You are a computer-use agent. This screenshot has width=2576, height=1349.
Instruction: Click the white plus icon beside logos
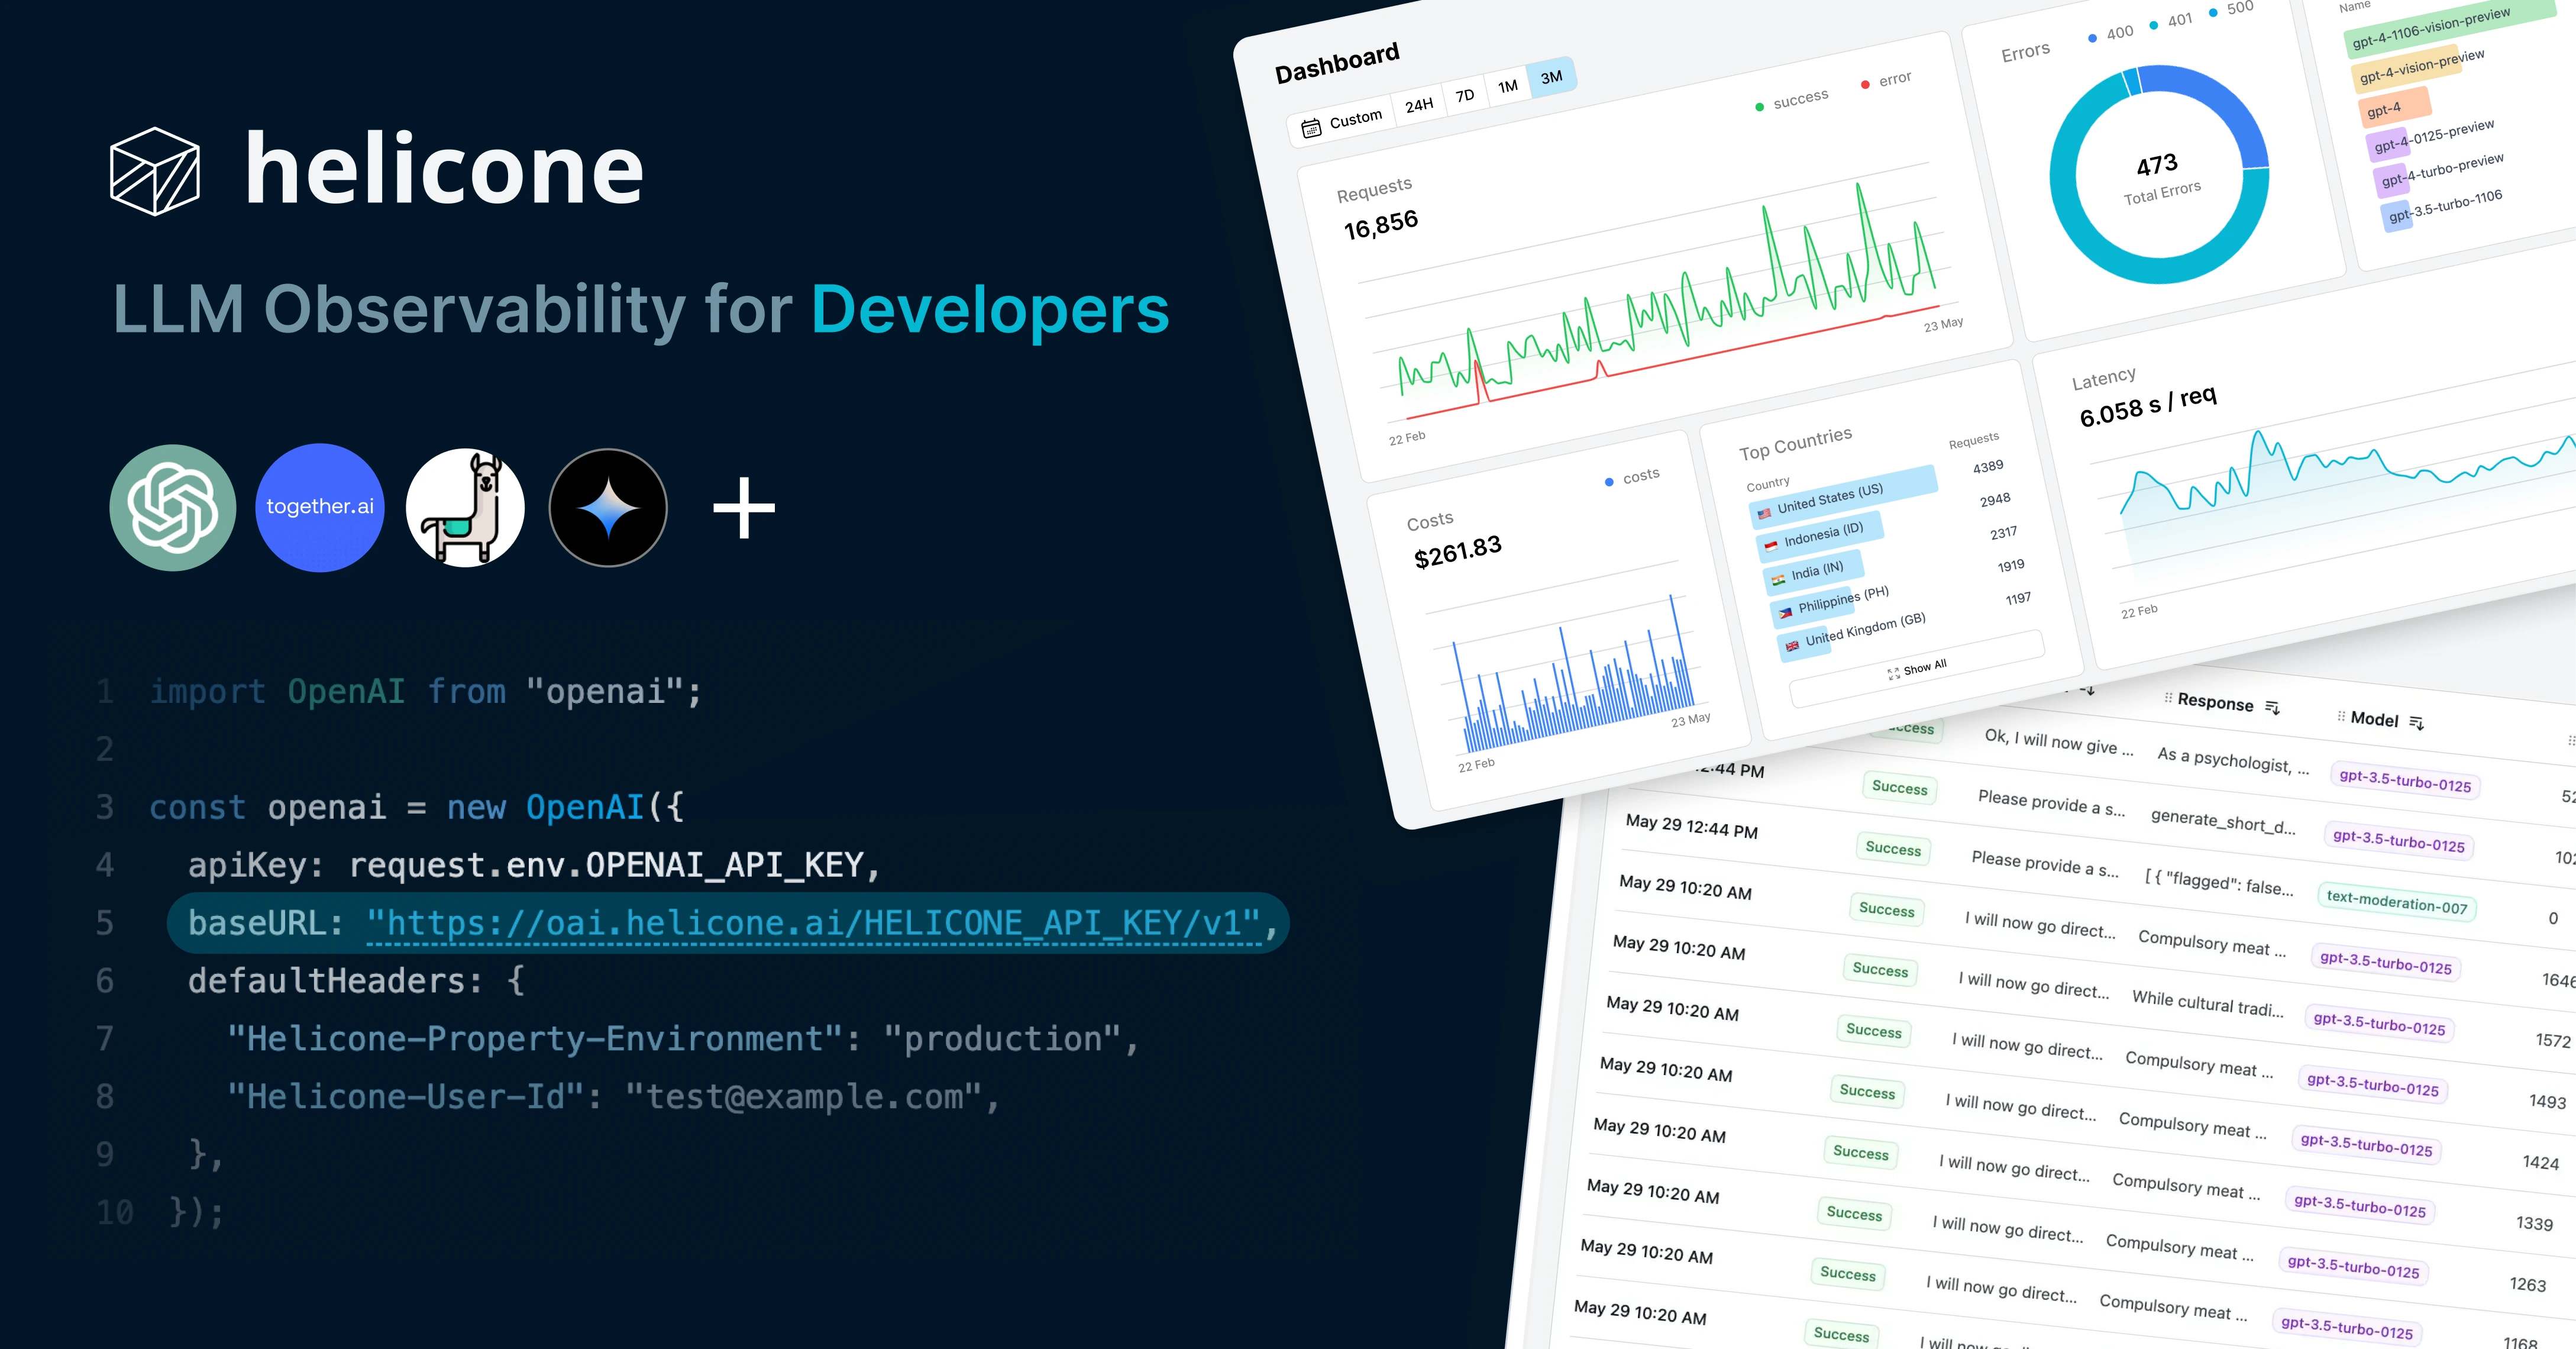point(744,508)
